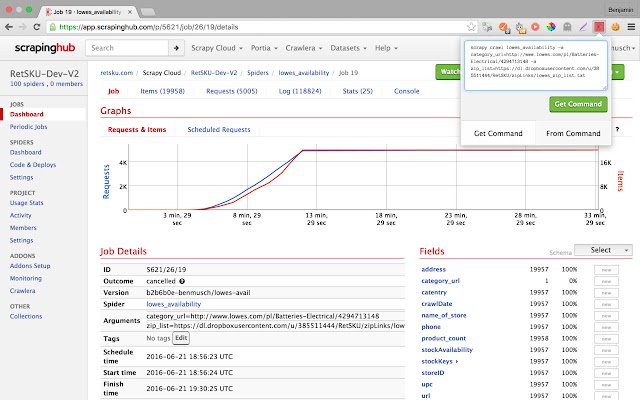Click the orange checkmark extension icon
This screenshot has width=640, height=400.
tap(504, 27)
